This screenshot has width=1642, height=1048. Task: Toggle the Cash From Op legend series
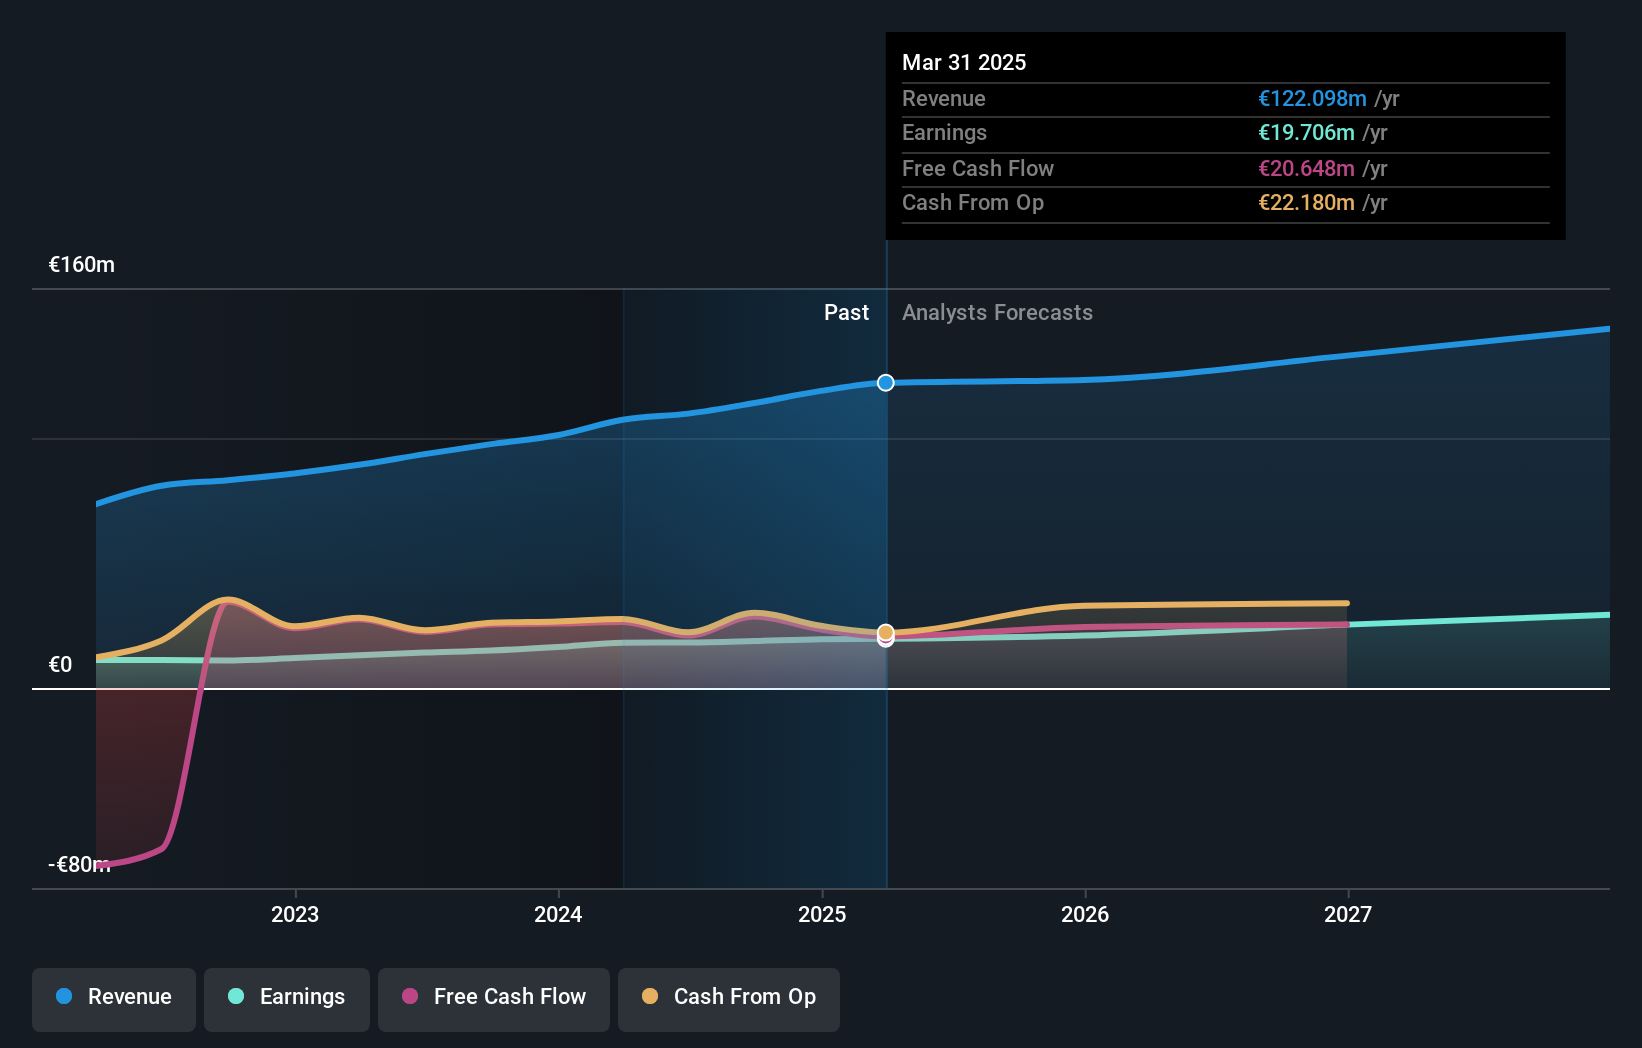pos(729,999)
